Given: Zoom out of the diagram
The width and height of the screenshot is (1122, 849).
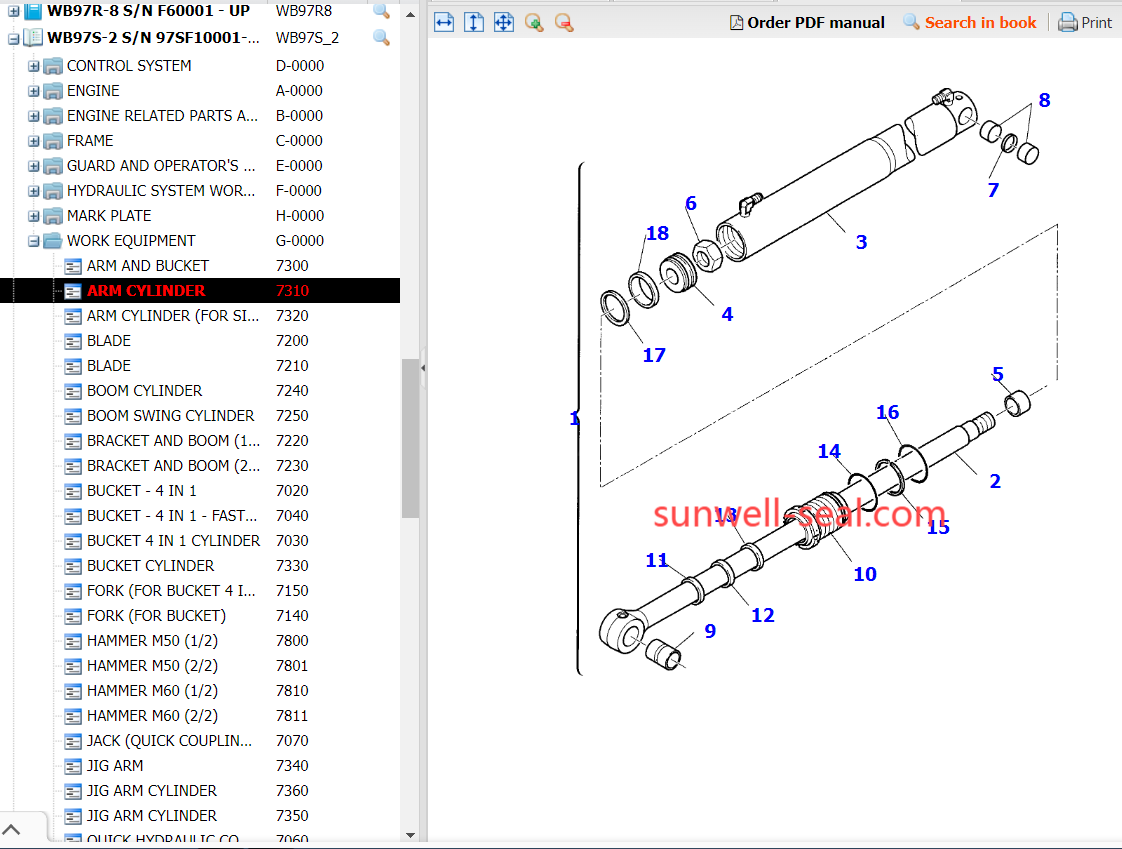Looking at the screenshot, I should pos(564,22).
